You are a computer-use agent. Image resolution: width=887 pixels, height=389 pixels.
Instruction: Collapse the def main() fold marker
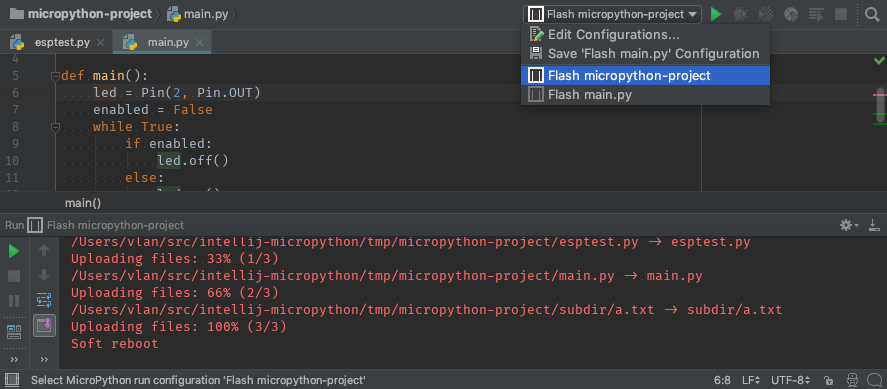pos(55,76)
